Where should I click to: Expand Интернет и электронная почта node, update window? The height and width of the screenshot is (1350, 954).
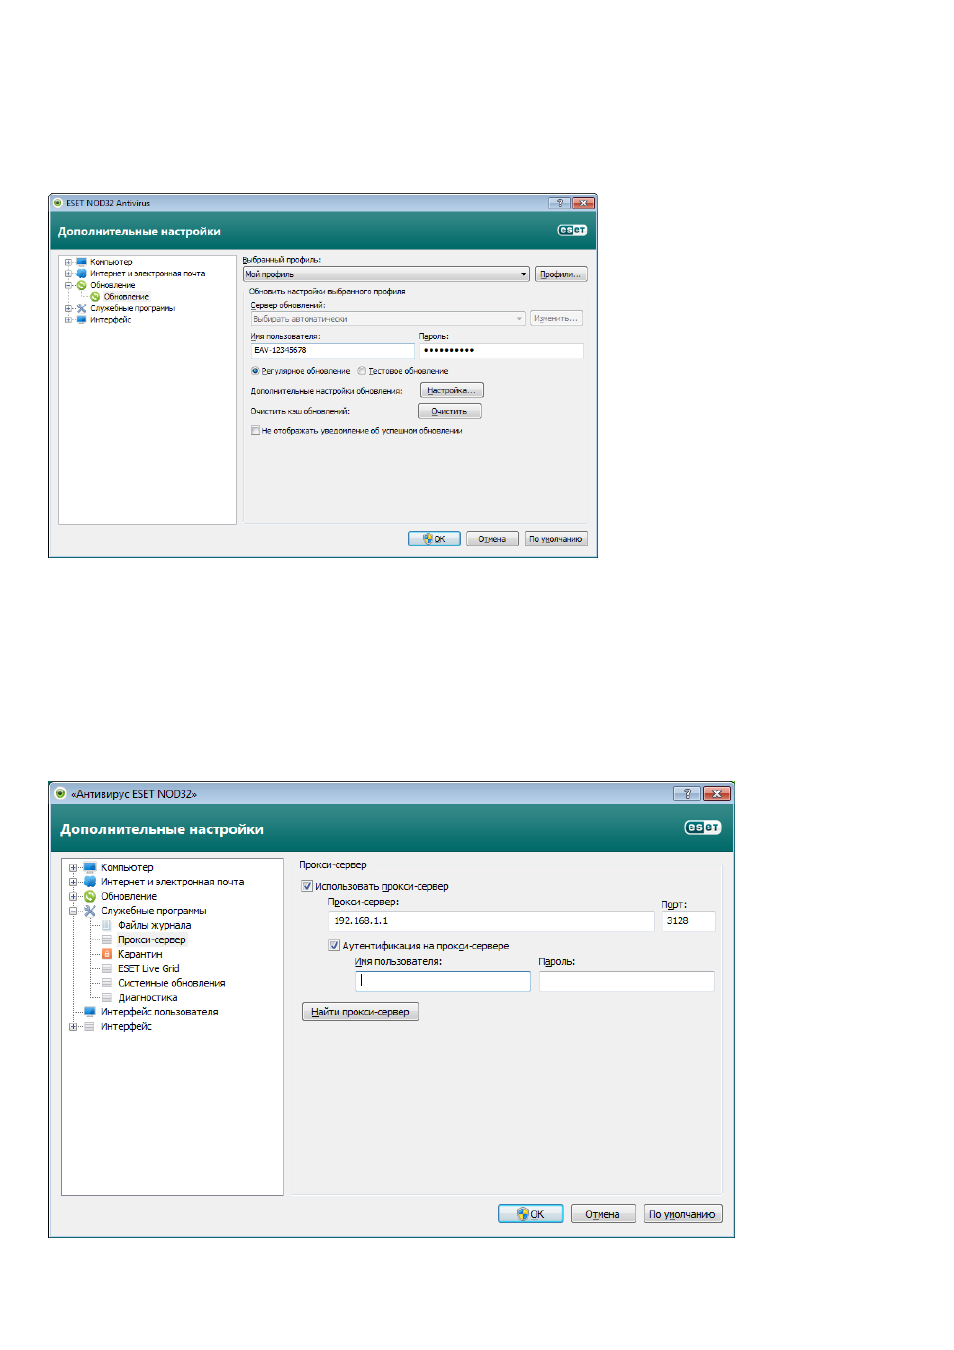pyautogui.click(x=68, y=273)
